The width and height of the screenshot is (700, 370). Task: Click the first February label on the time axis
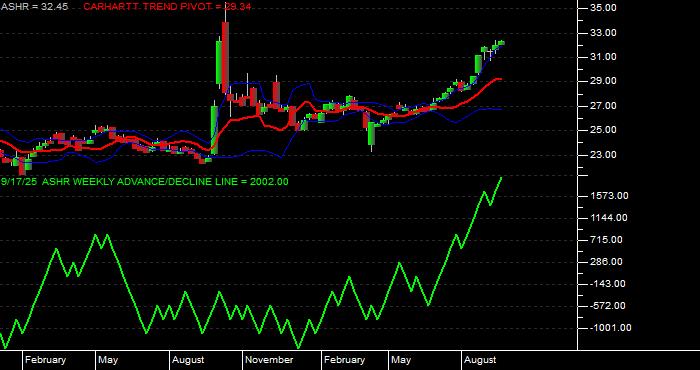tap(46, 360)
